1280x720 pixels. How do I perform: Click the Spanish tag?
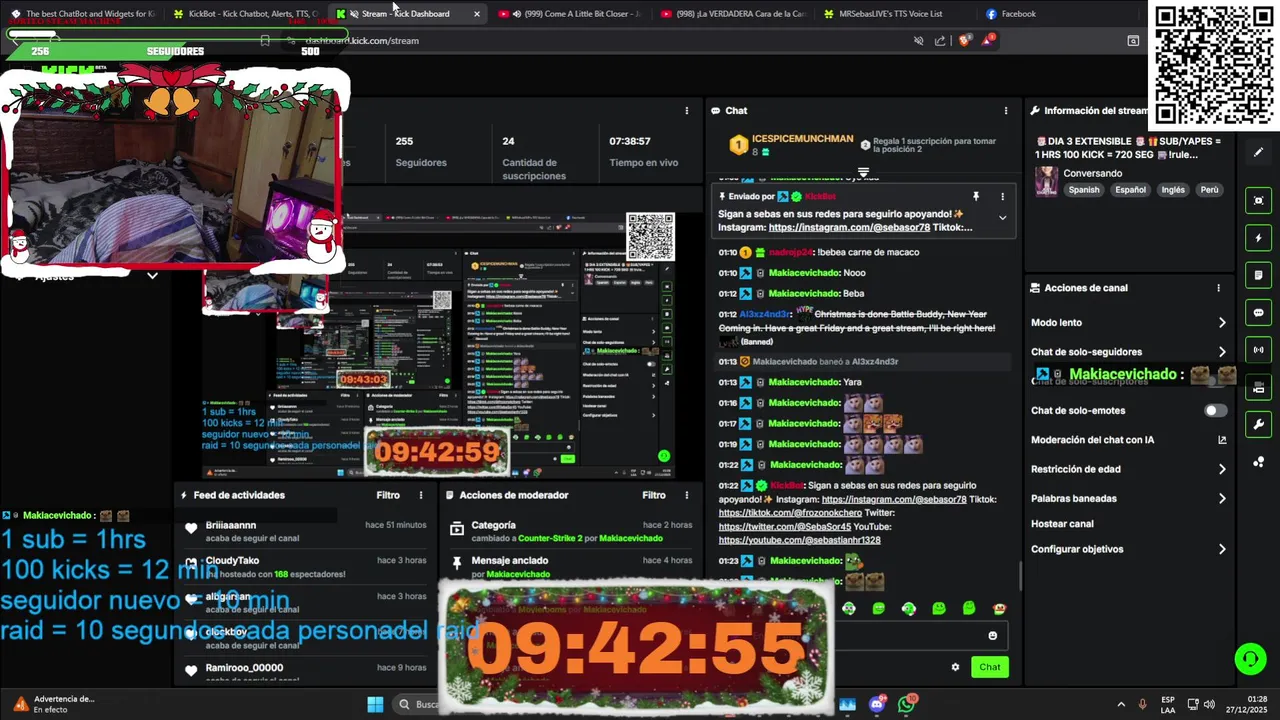1083,190
